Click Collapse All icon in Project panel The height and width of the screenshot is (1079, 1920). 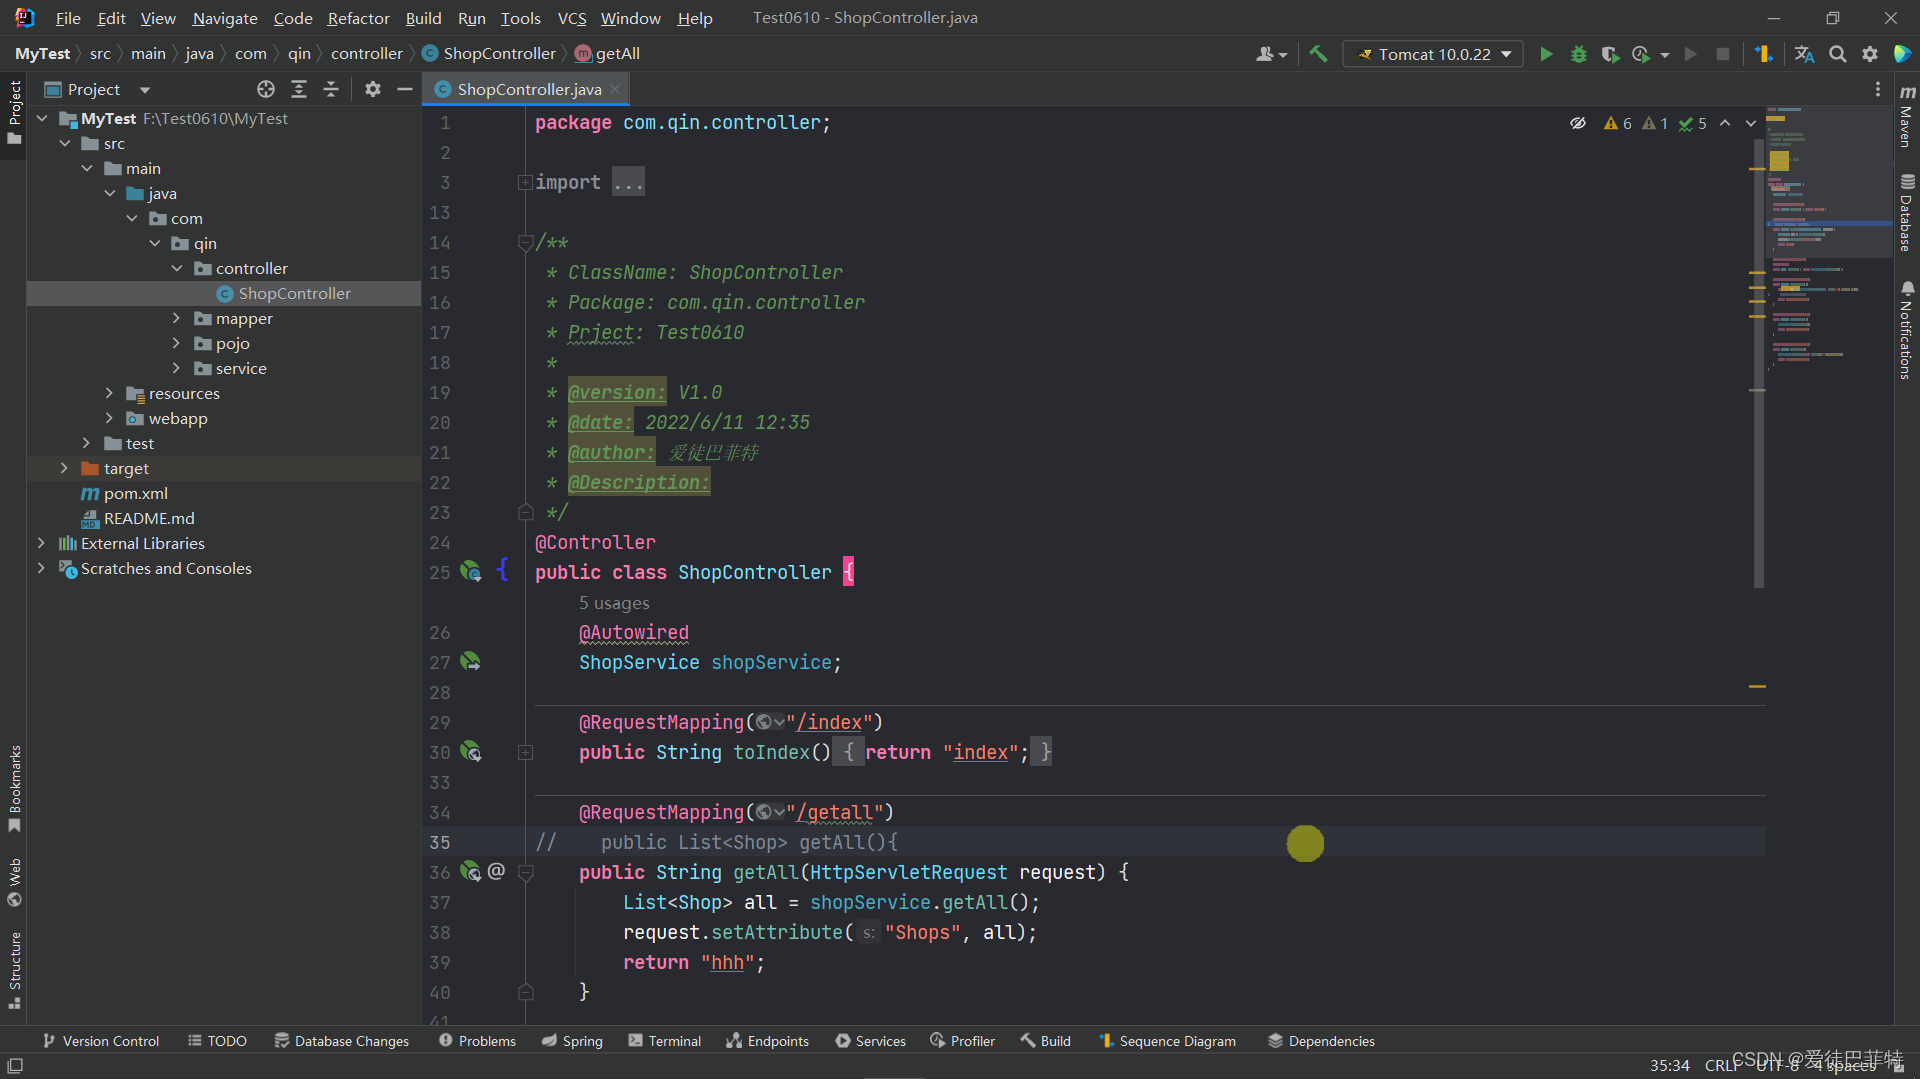click(330, 89)
